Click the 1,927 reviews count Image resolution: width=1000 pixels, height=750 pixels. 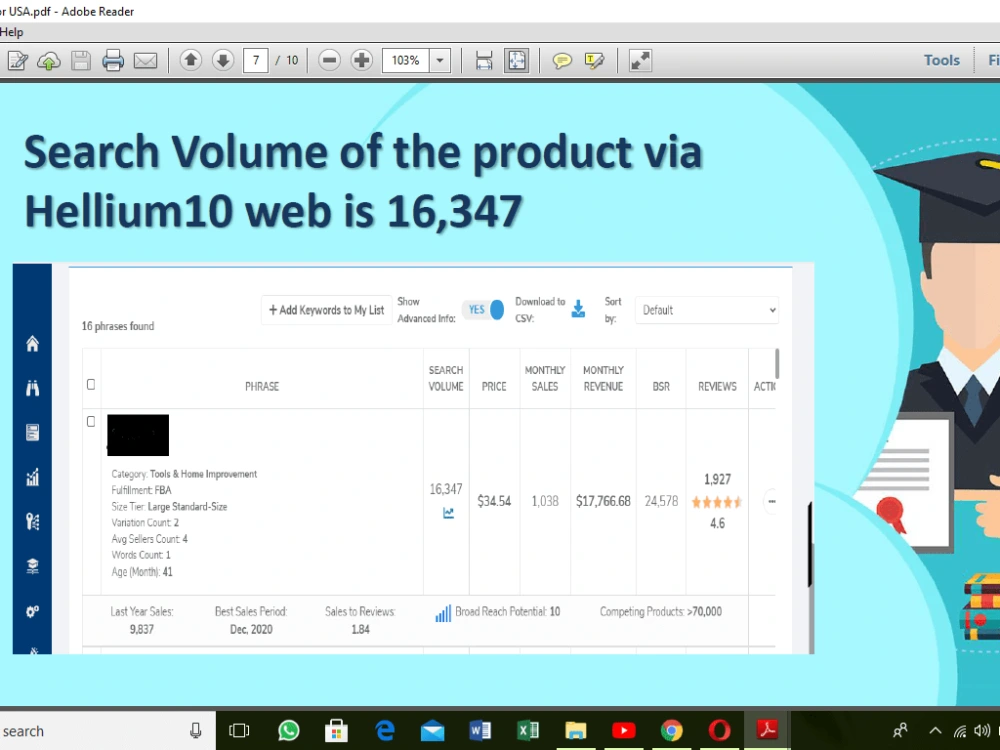717,479
